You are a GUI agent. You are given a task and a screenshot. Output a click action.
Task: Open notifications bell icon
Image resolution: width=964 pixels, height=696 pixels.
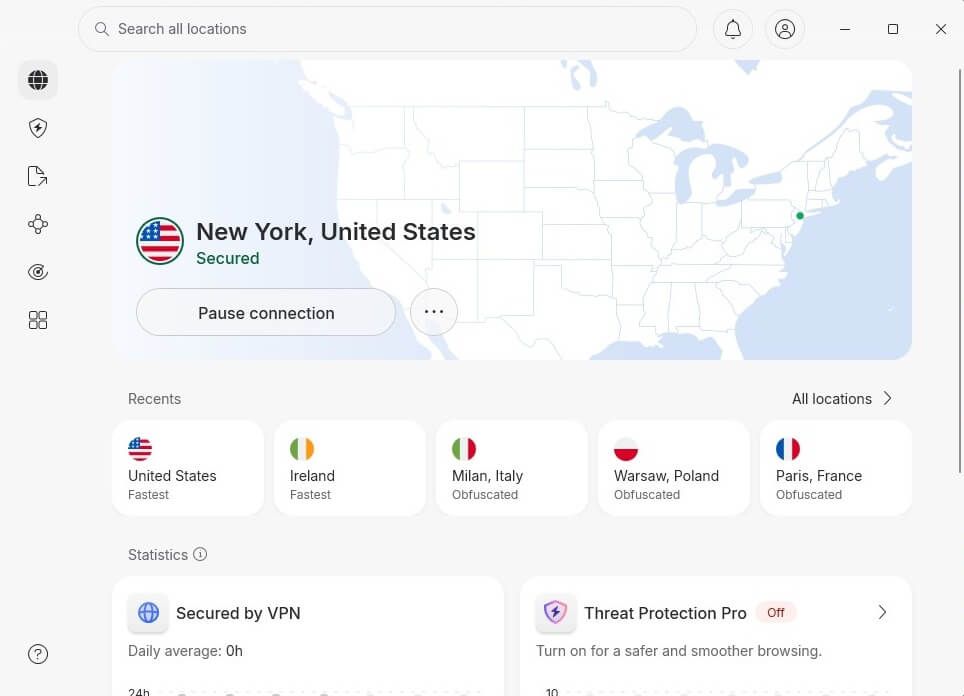[733, 29]
